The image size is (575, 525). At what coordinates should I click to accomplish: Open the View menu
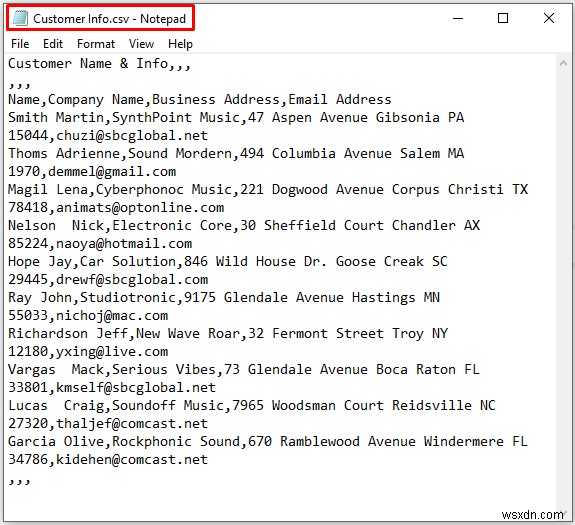[x=141, y=44]
